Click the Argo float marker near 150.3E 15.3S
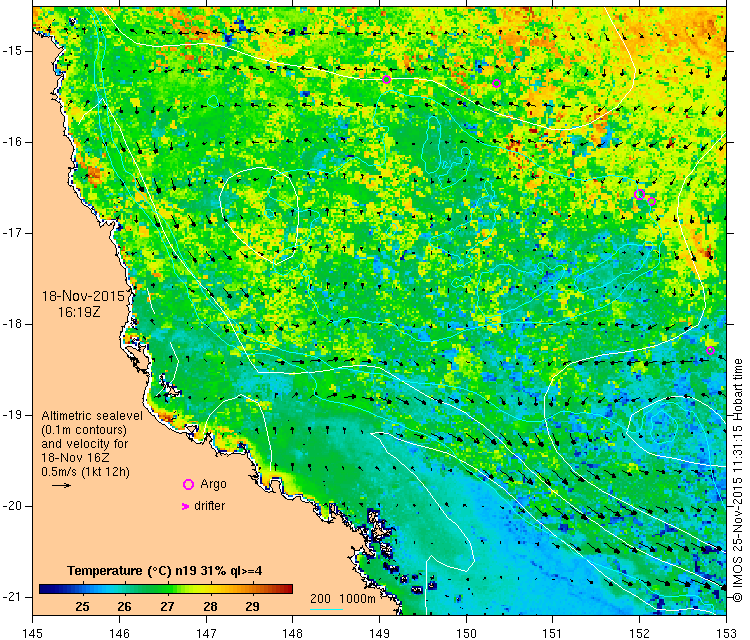The image size is (750, 640). click(x=496, y=84)
